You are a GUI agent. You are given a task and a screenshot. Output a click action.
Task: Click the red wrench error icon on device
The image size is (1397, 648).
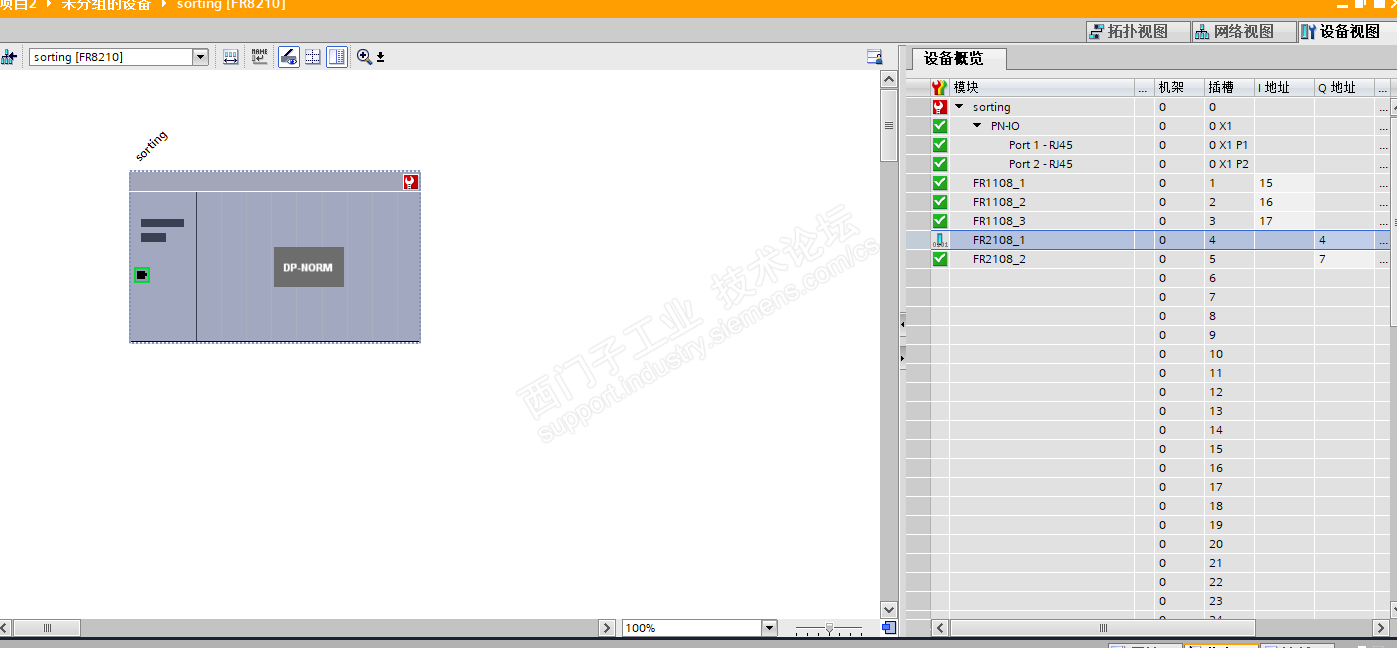pyautogui.click(x=411, y=182)
